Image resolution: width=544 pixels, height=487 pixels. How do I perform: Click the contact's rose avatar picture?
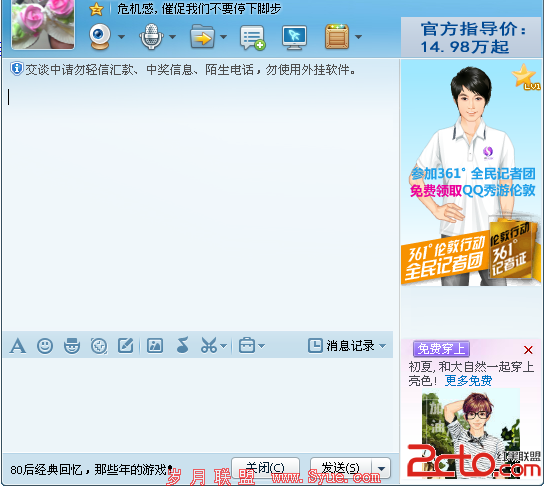point(43,24)
